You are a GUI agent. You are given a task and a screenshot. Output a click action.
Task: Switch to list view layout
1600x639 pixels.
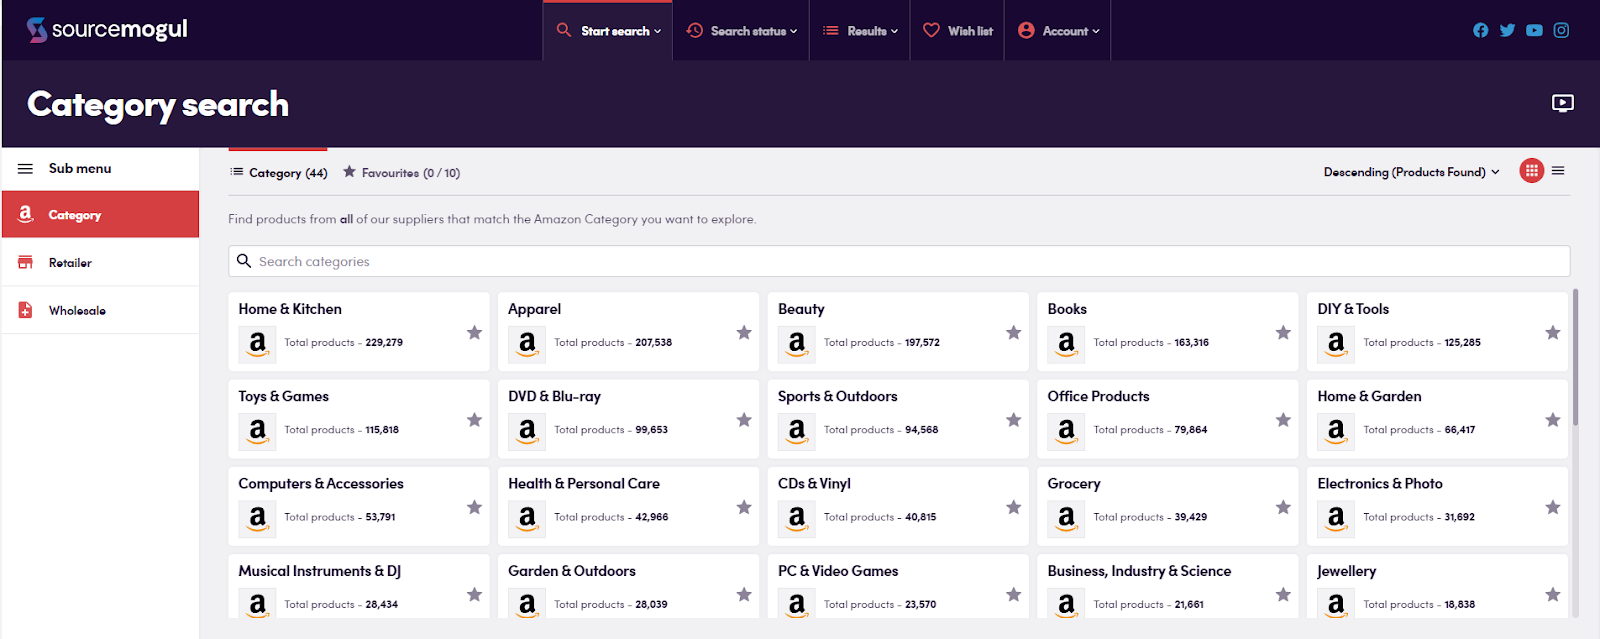pyautogui.click(x=1558, y=171)
